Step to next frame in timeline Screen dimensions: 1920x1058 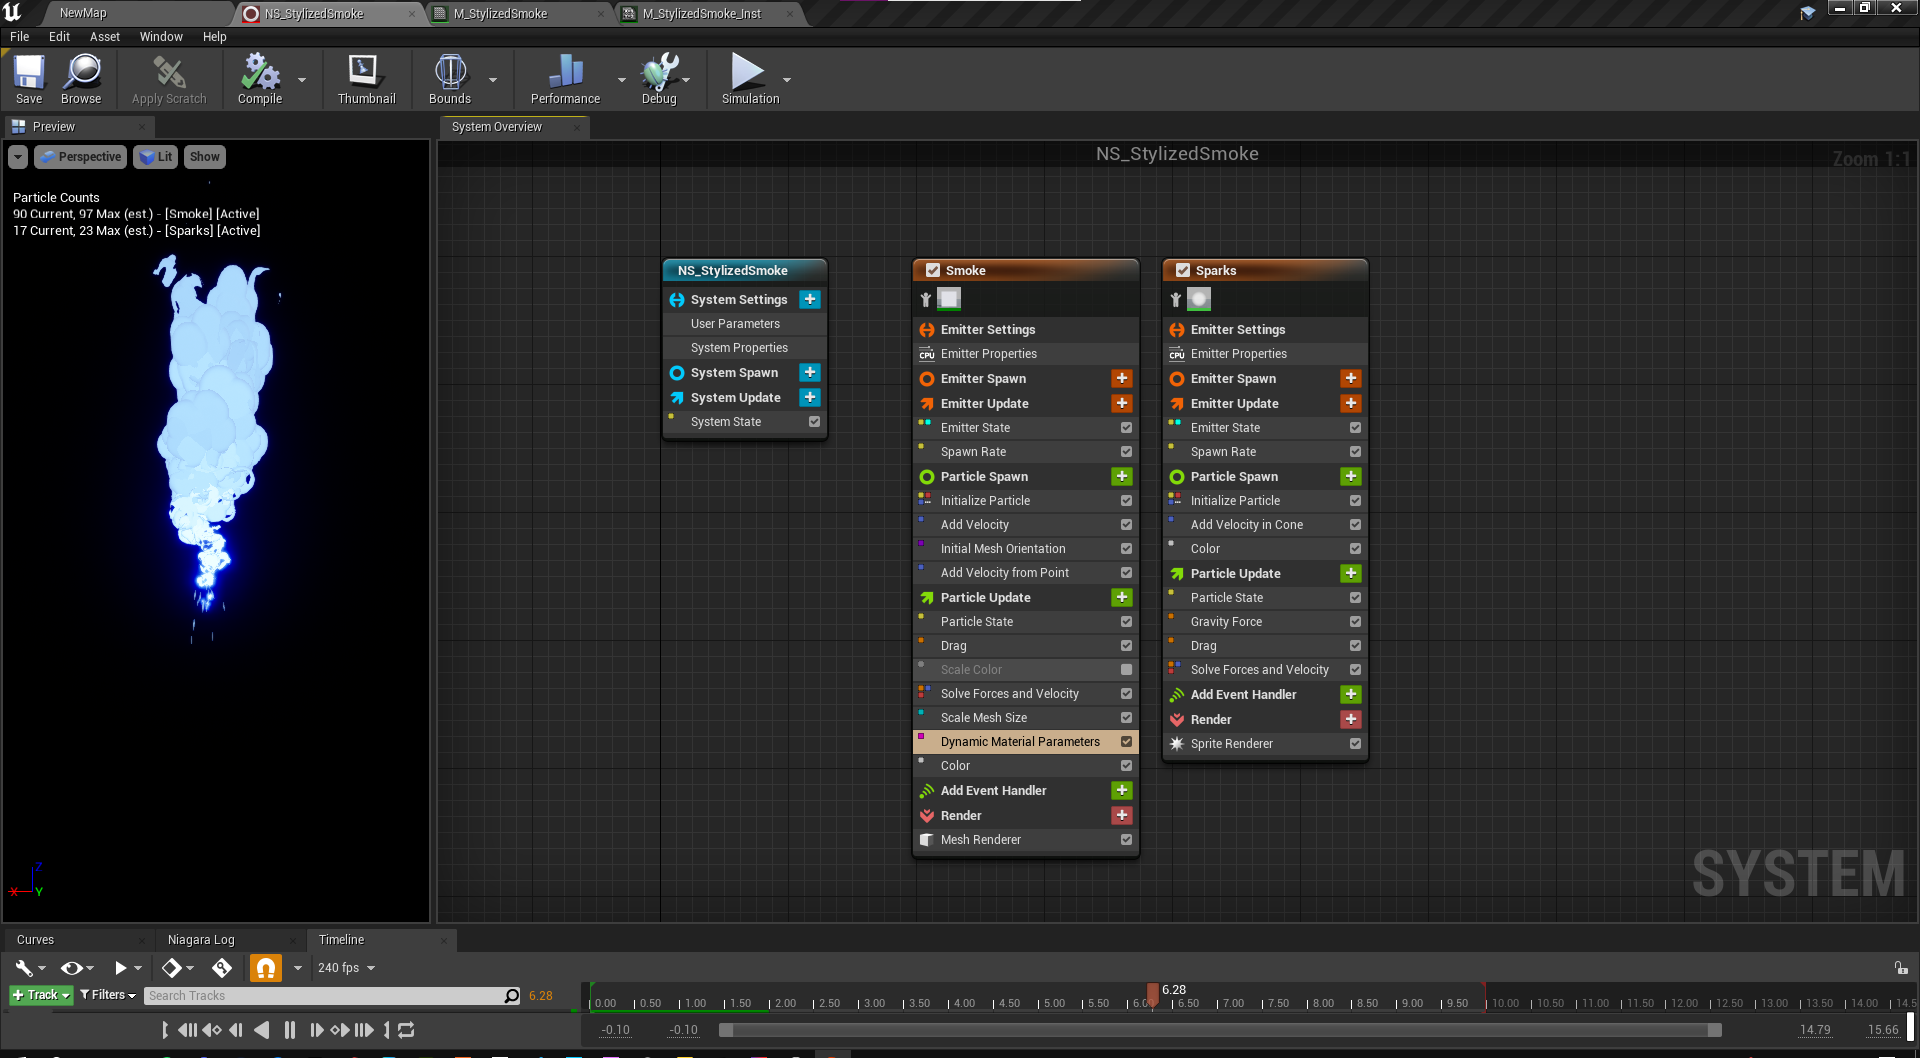pyautogui.click(x=316, y=1029)
